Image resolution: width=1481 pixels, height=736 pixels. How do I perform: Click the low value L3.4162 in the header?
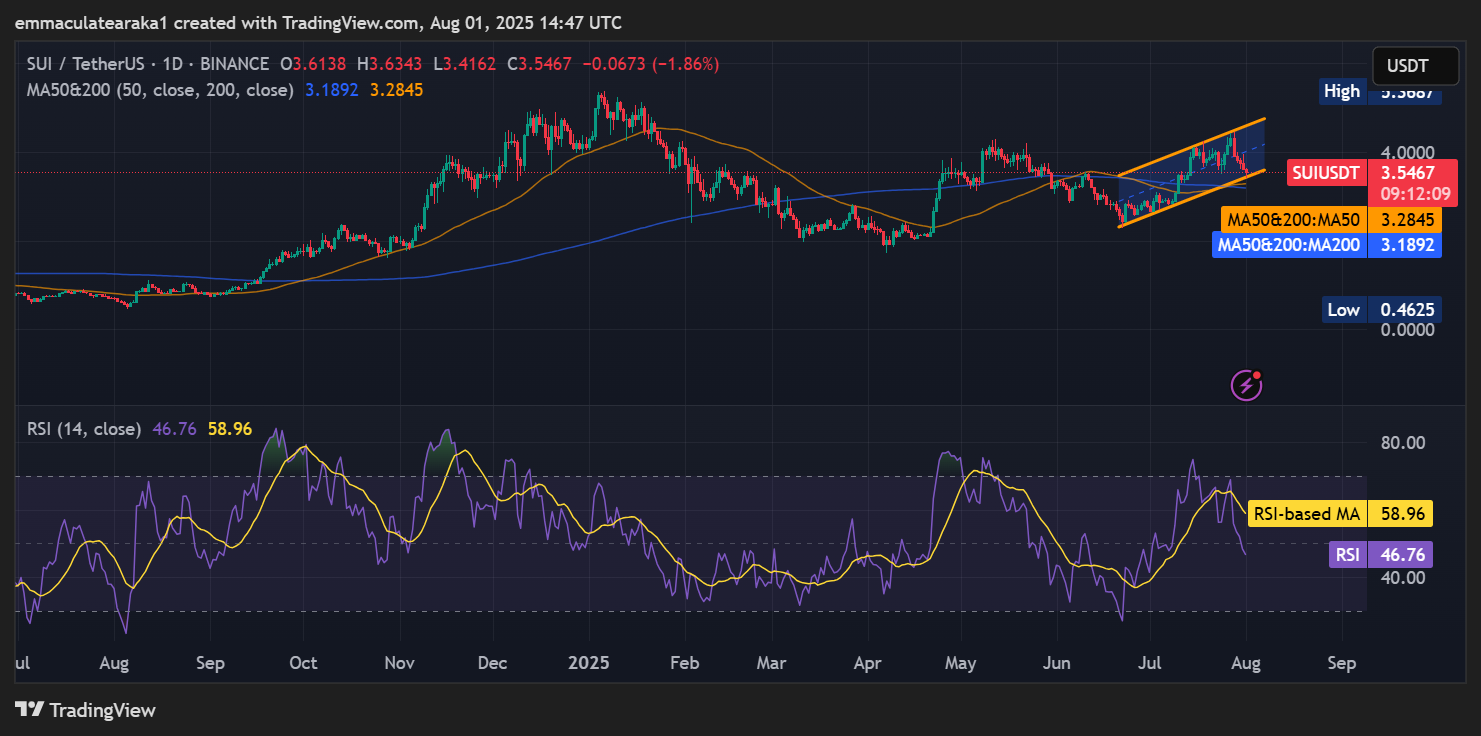pyautogui.click(x=465, y=64)
